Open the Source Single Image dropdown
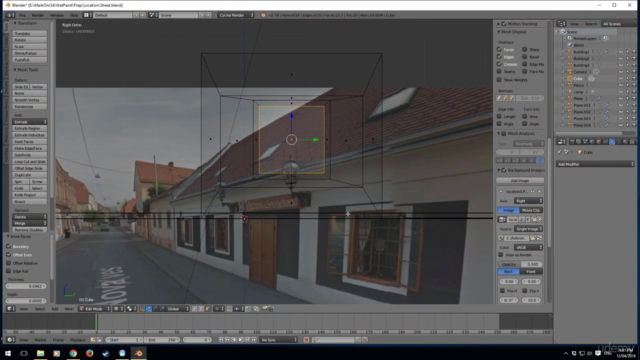640x360 pixels. pyautogui.click(x=528, y=229)
